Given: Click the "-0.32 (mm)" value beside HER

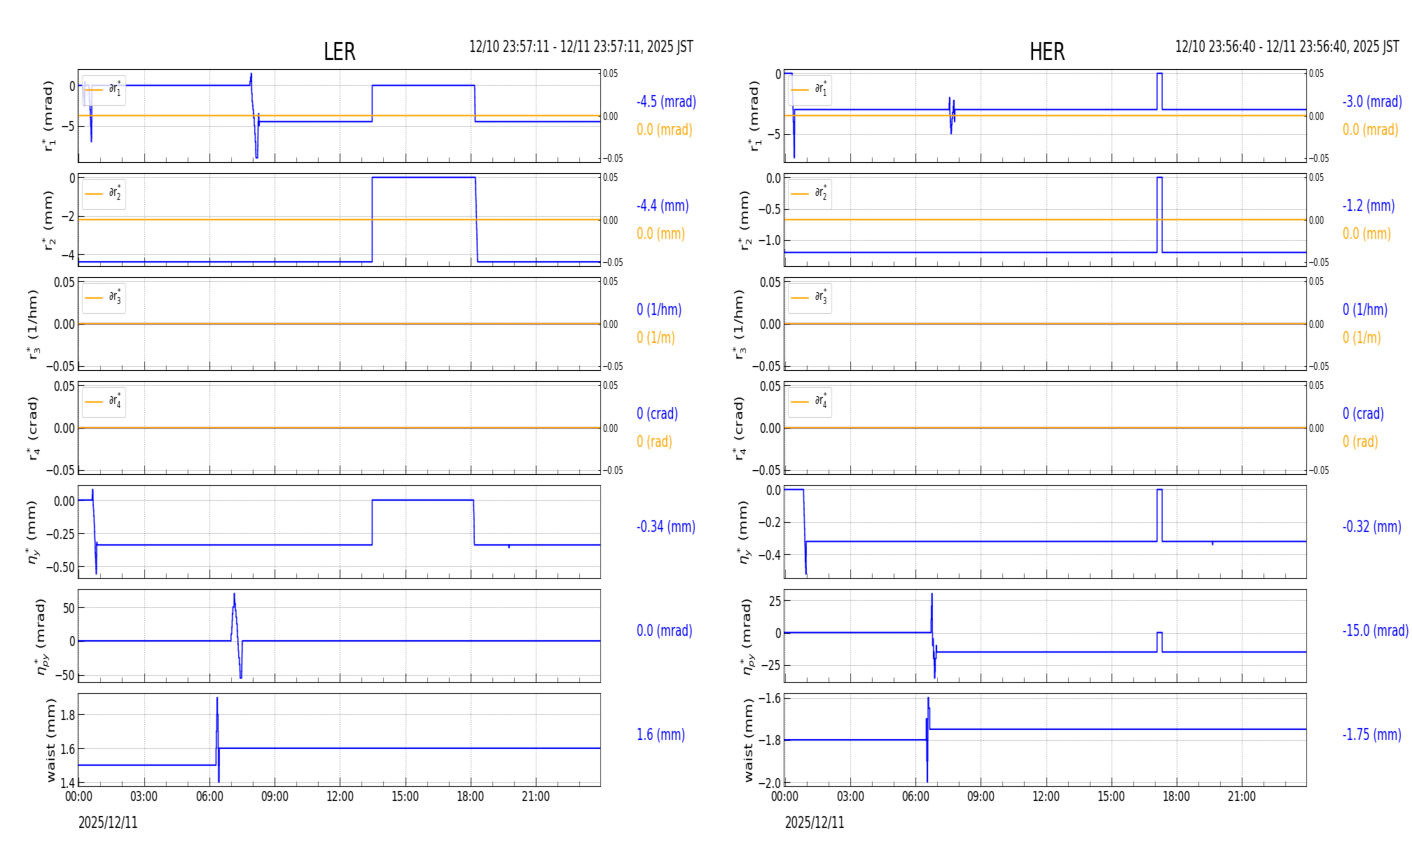Looking at the screenshot, I should pyautogui.click(x=1372, y=527).
